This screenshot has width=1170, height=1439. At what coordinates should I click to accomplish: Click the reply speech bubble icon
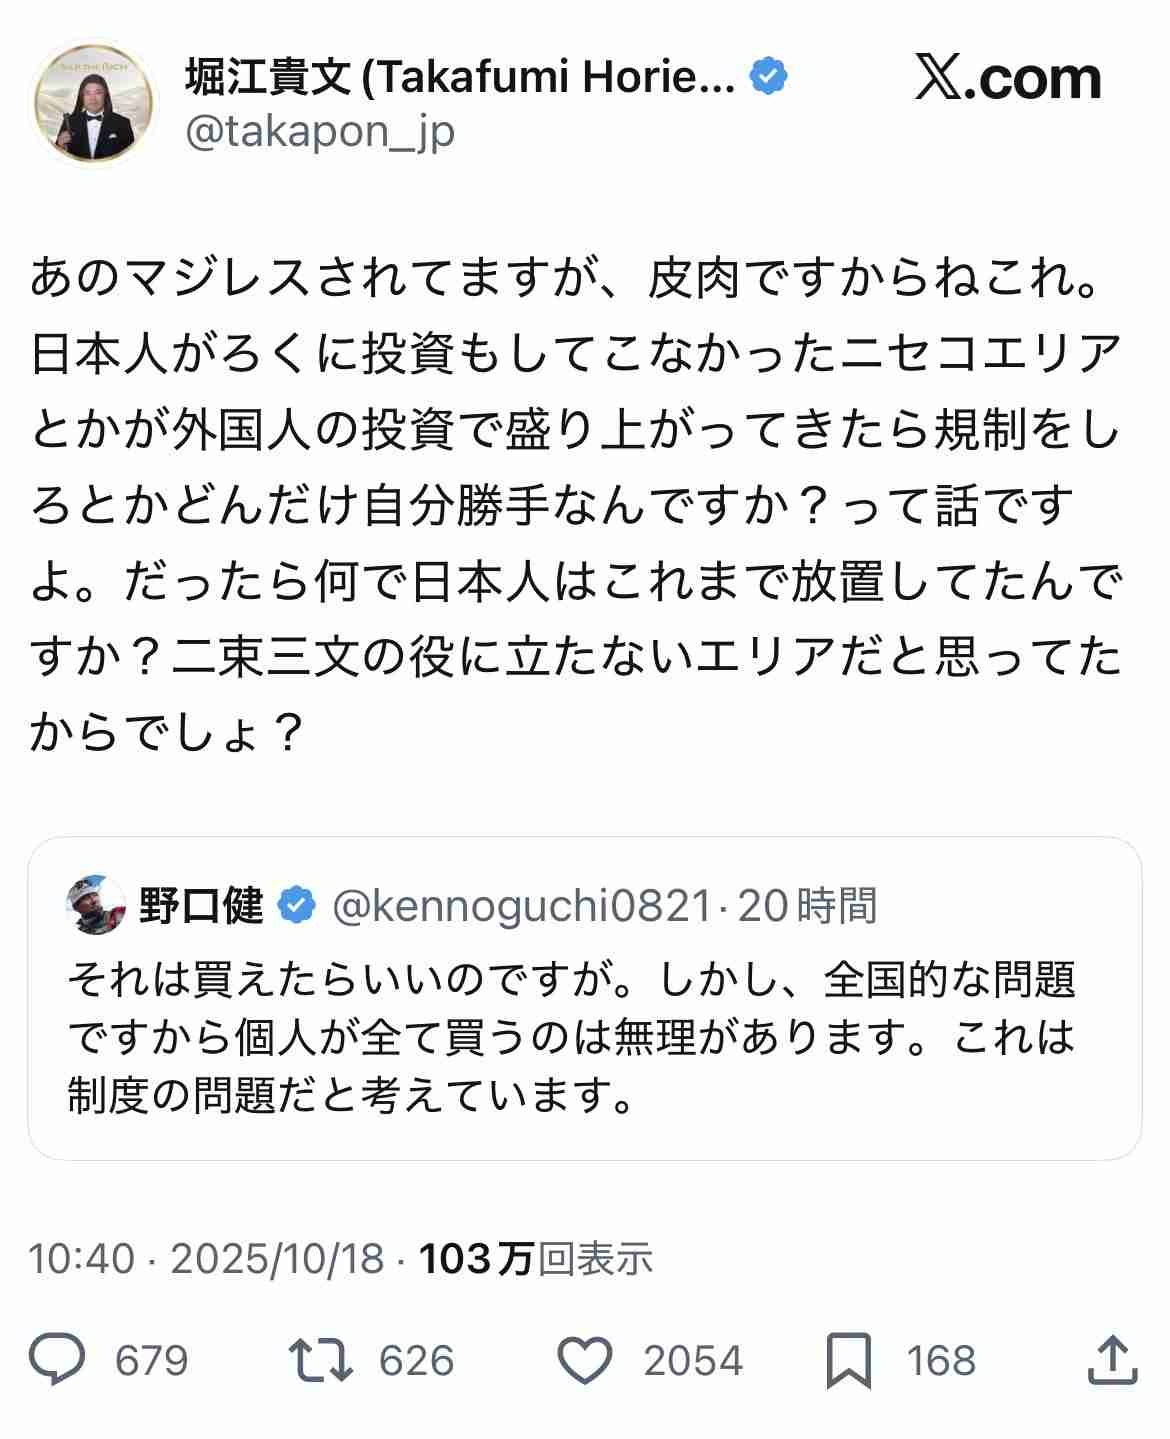click(58, 1360)
